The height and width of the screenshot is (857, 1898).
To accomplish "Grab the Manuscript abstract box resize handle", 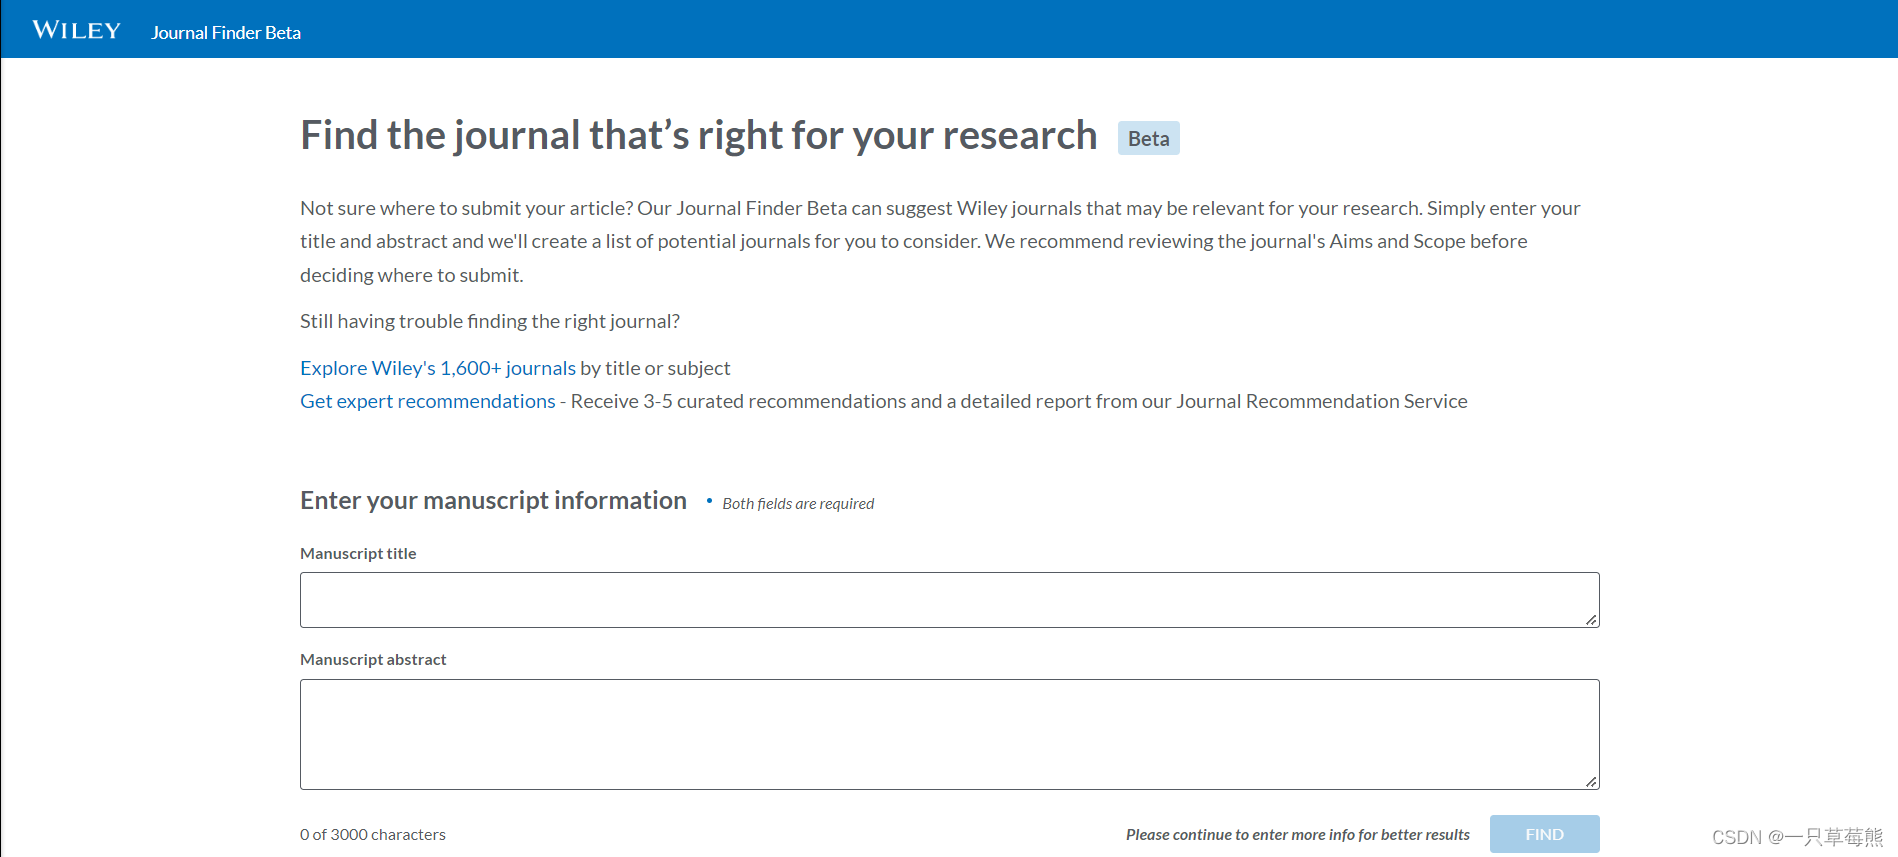I will 1591,782.
